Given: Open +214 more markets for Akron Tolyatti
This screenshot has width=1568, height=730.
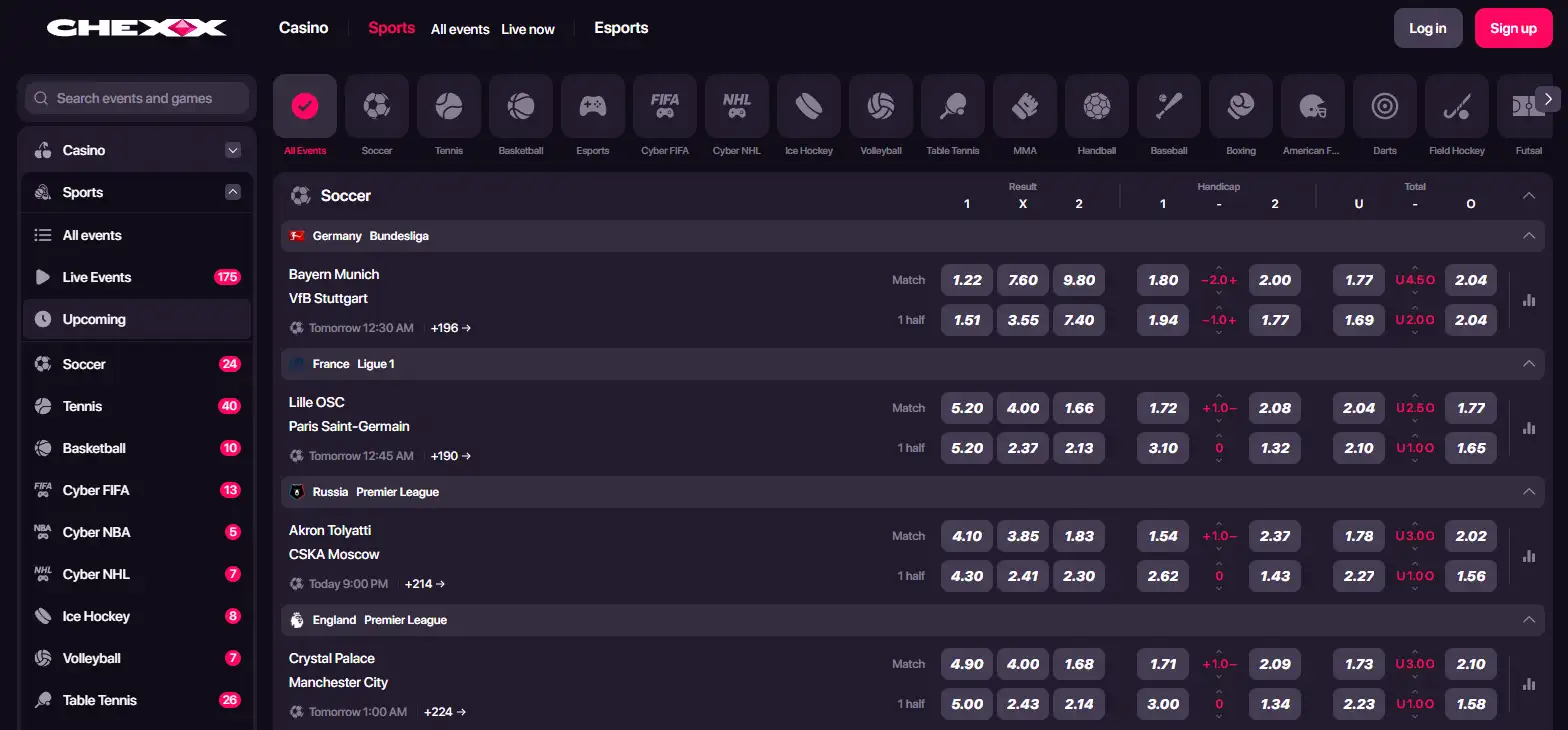Looking at the screenshot, I should 425,584.
